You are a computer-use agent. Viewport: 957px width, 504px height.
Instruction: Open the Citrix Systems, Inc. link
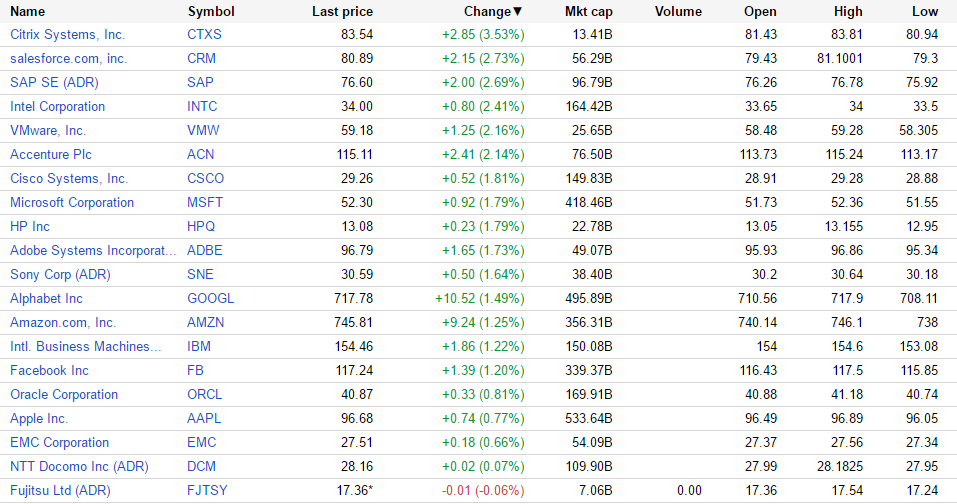pos(68,34)
